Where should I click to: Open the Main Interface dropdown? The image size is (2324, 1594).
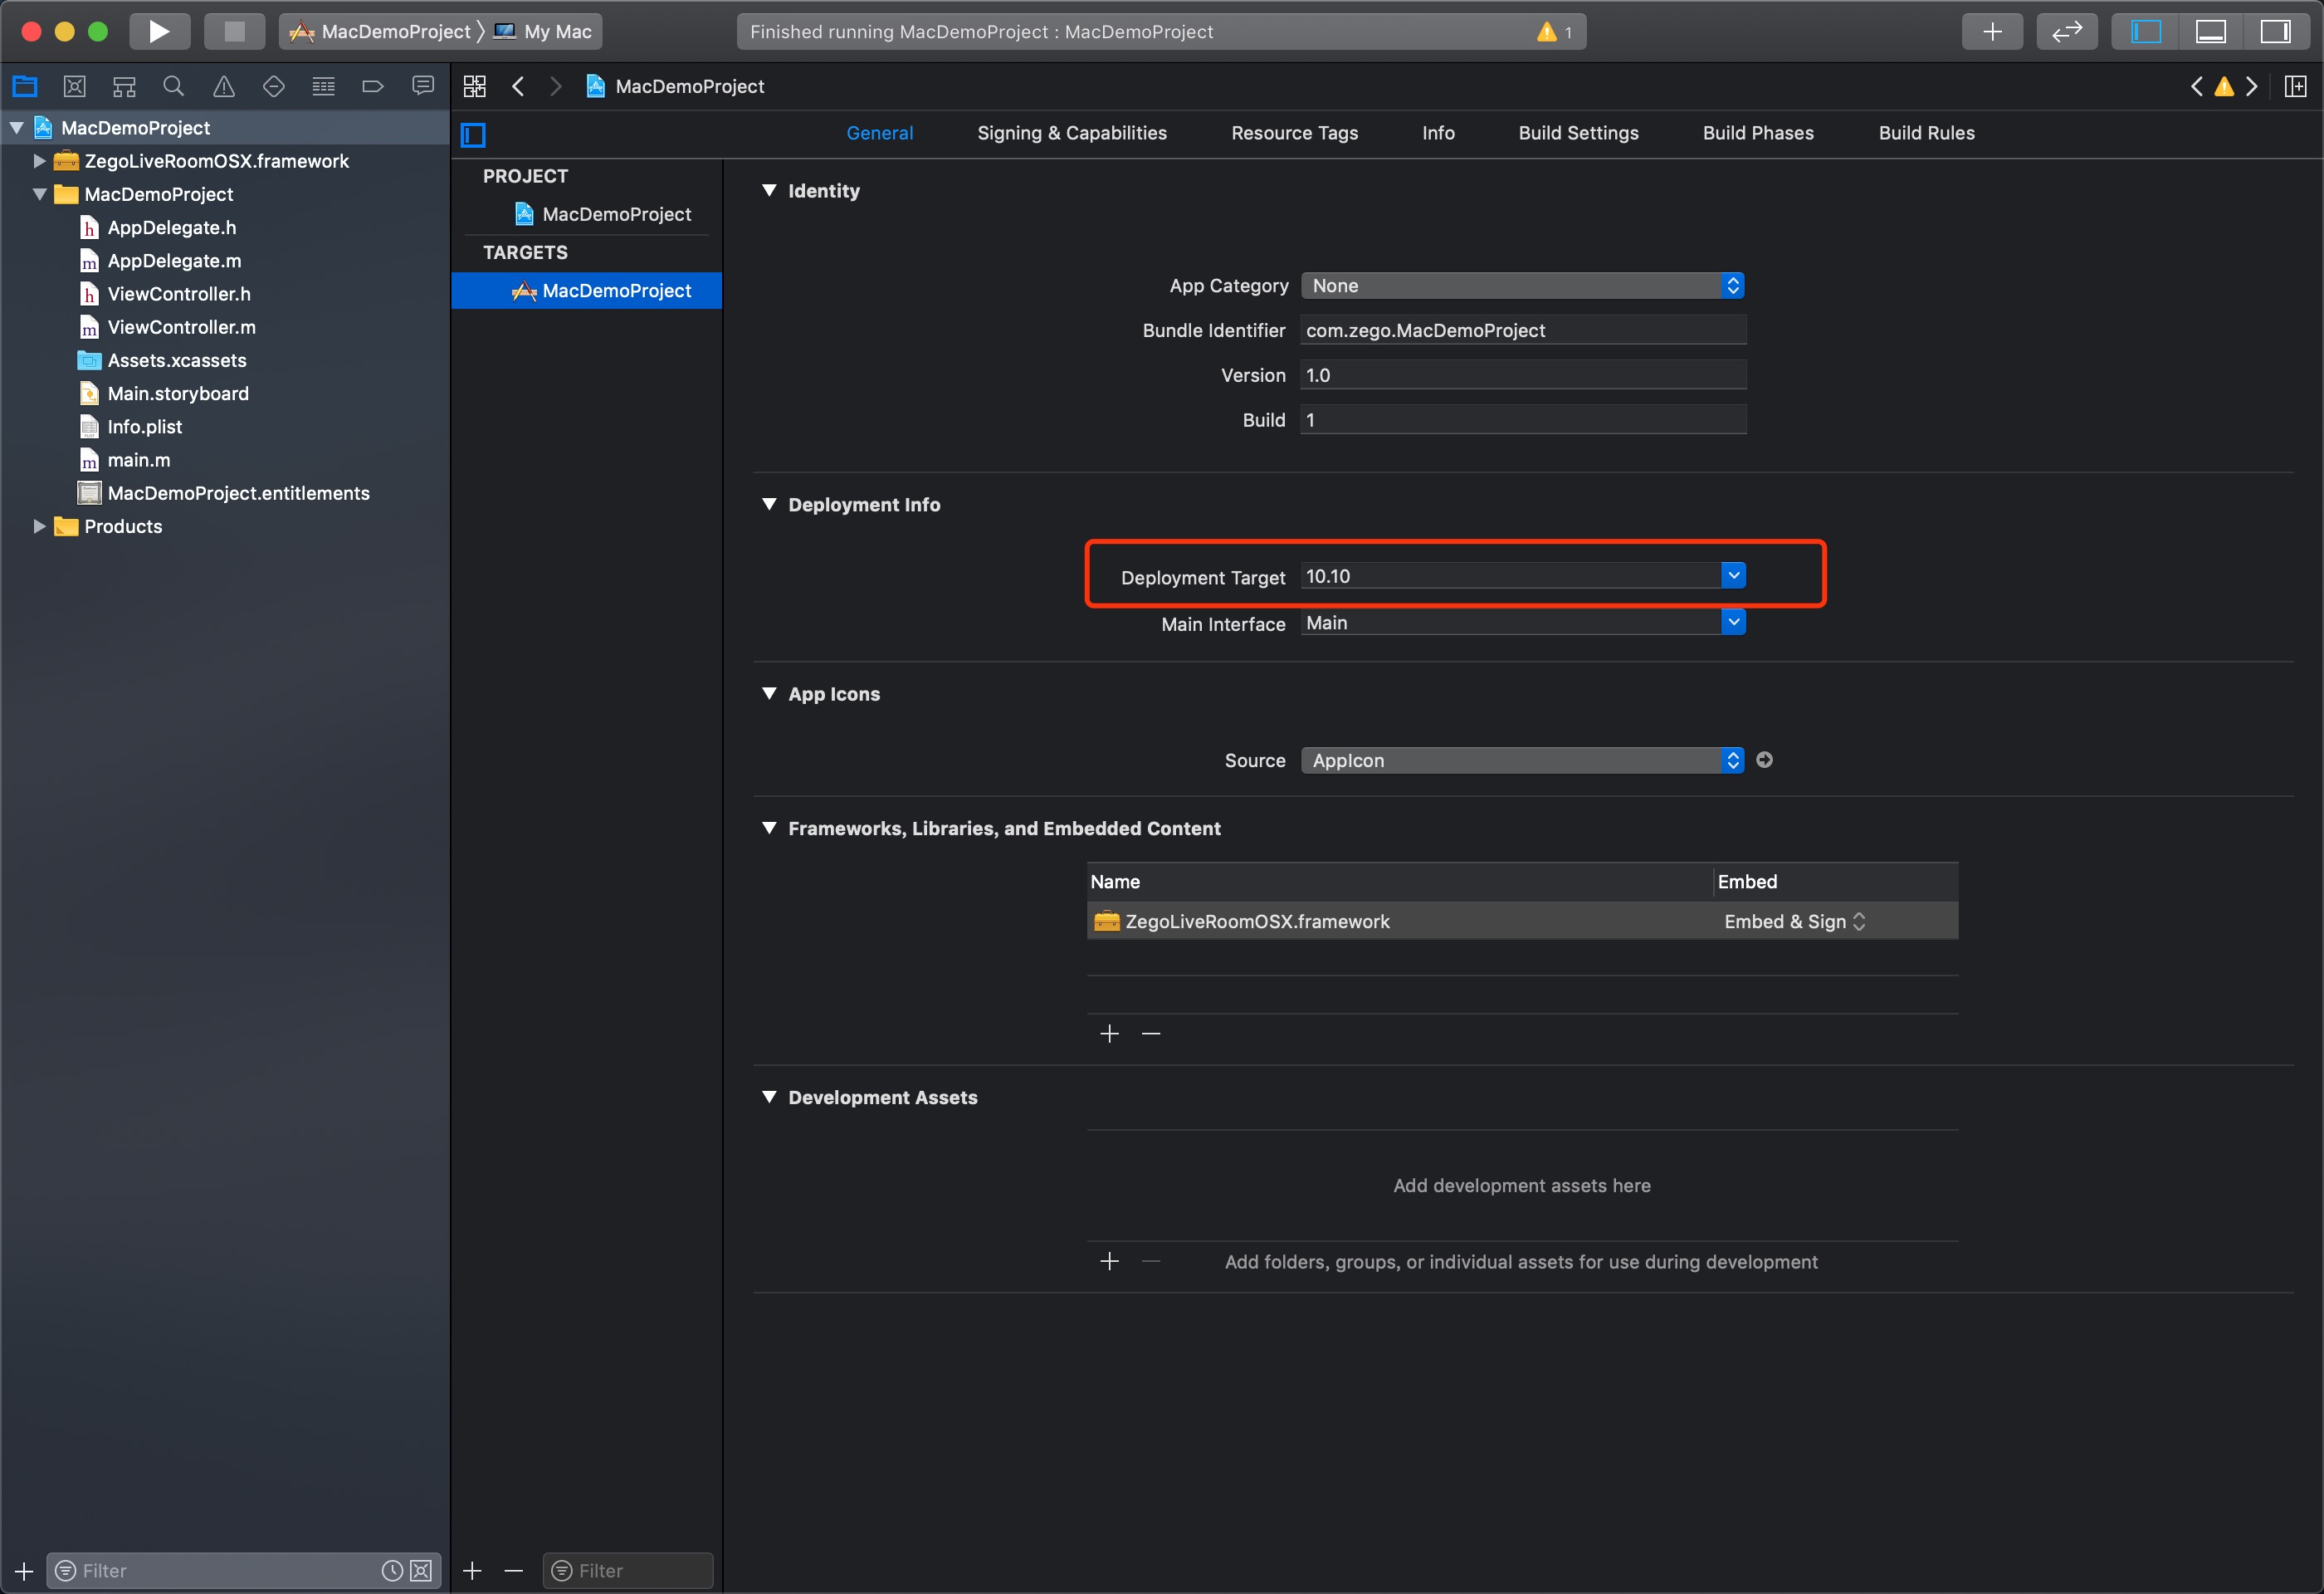pyautogui.click(x=1733, y=622)
